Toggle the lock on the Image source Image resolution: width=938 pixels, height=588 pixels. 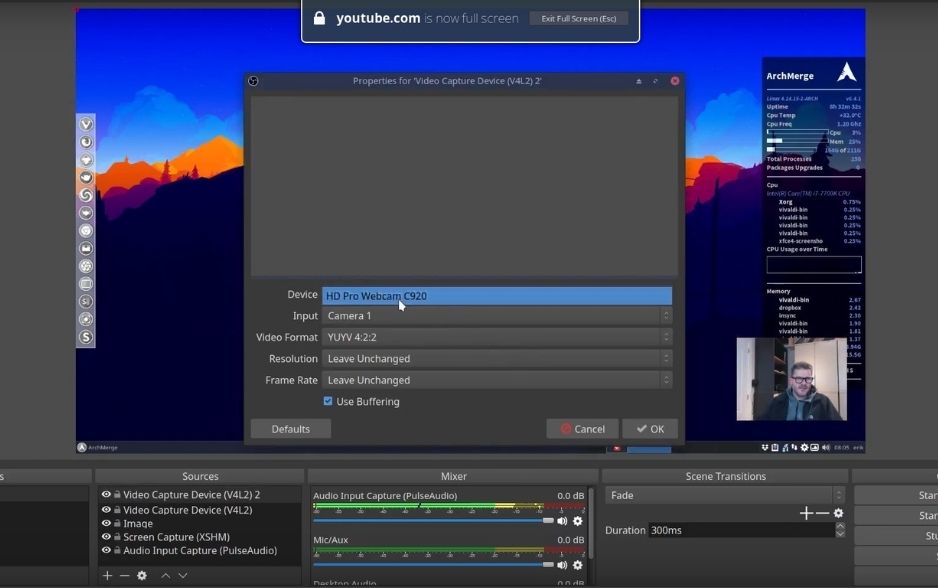[117, 523]
